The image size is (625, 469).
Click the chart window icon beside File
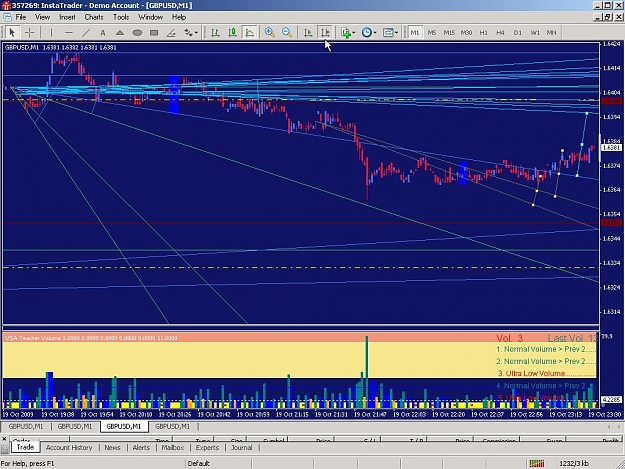[x=7, y=17]
